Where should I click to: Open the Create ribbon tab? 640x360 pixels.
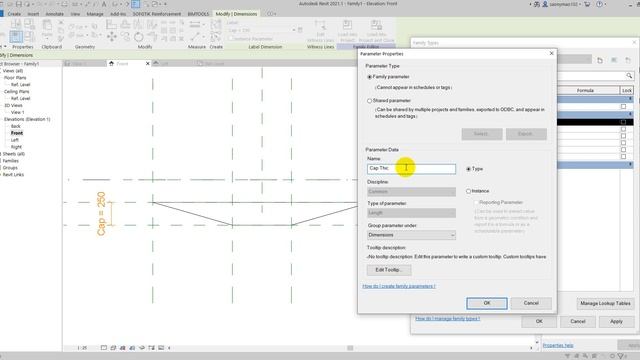coord(14,14)
